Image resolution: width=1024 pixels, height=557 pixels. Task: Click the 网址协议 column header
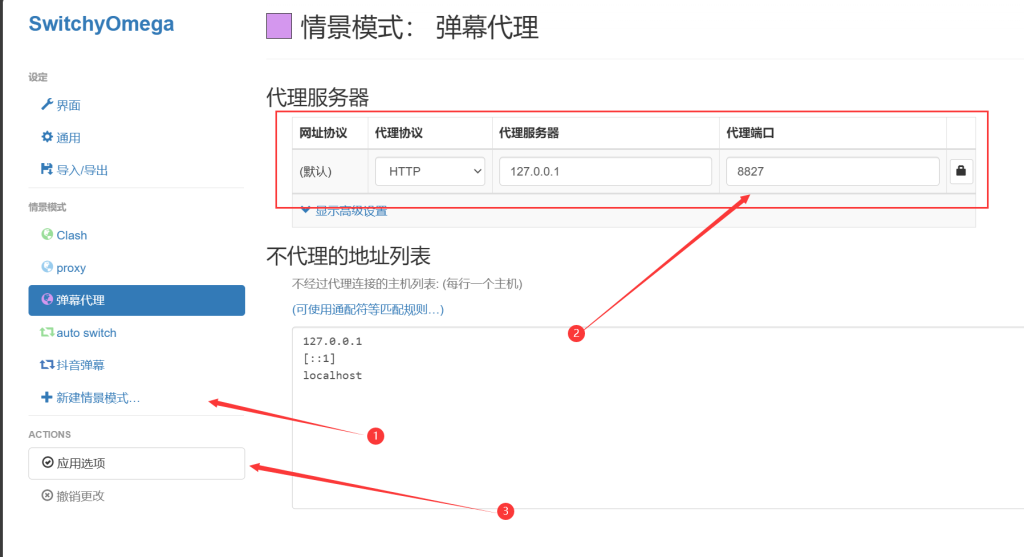coord(323,133)
